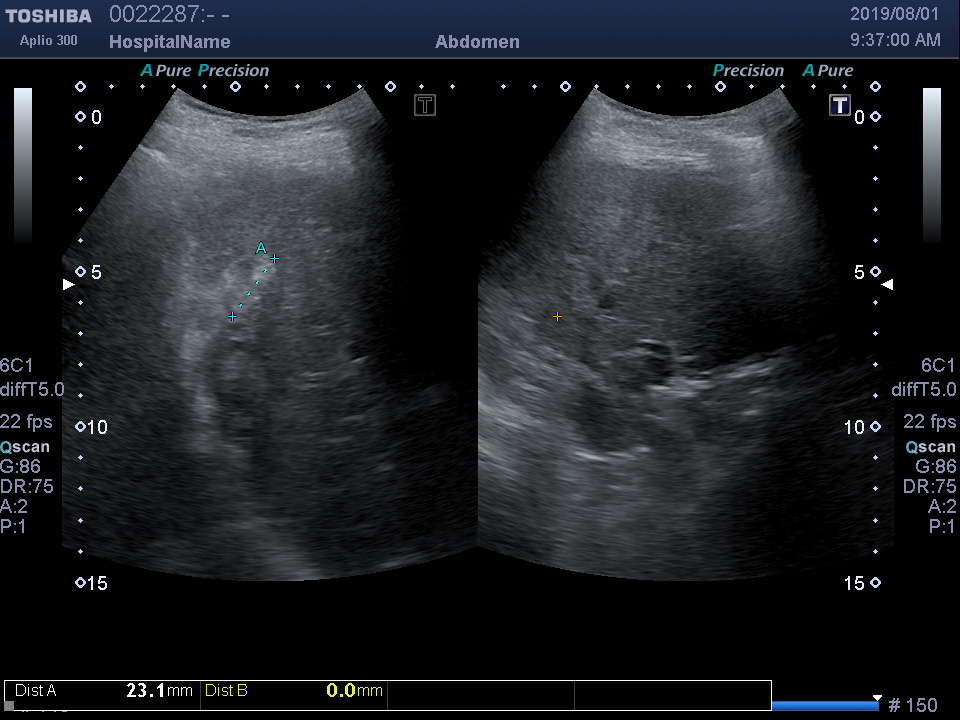Click the TOSHIBA logo
Image resolution: width=960 pixels, height=720 pixels.
pyautogui.click(x=48, y=16)
